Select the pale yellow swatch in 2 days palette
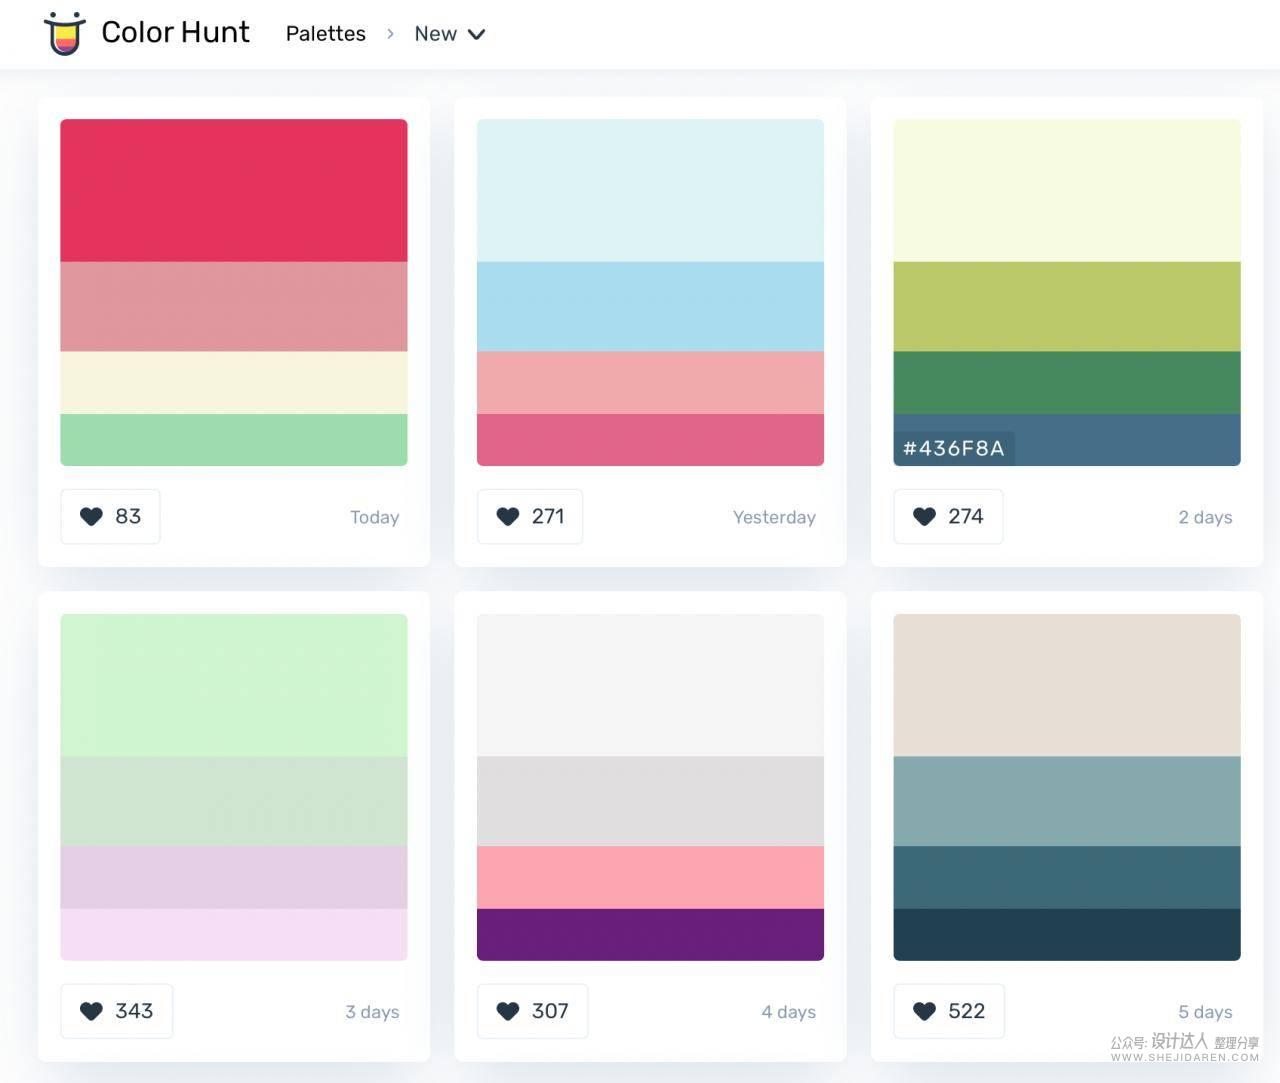 [1067, 191]
